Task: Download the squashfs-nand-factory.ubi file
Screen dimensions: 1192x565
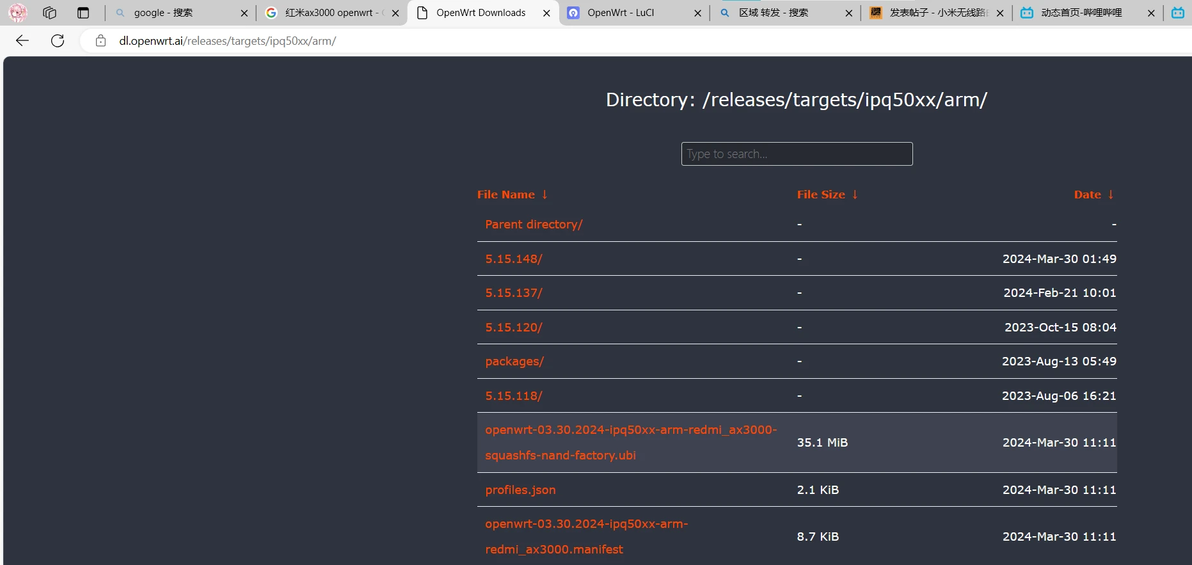Action: point(631,443)
